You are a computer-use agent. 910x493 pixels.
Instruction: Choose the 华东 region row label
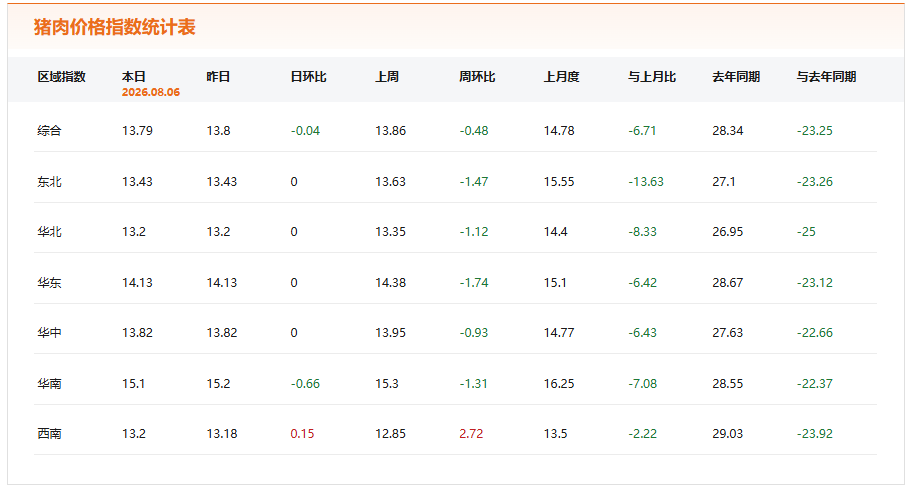point(49,283)
